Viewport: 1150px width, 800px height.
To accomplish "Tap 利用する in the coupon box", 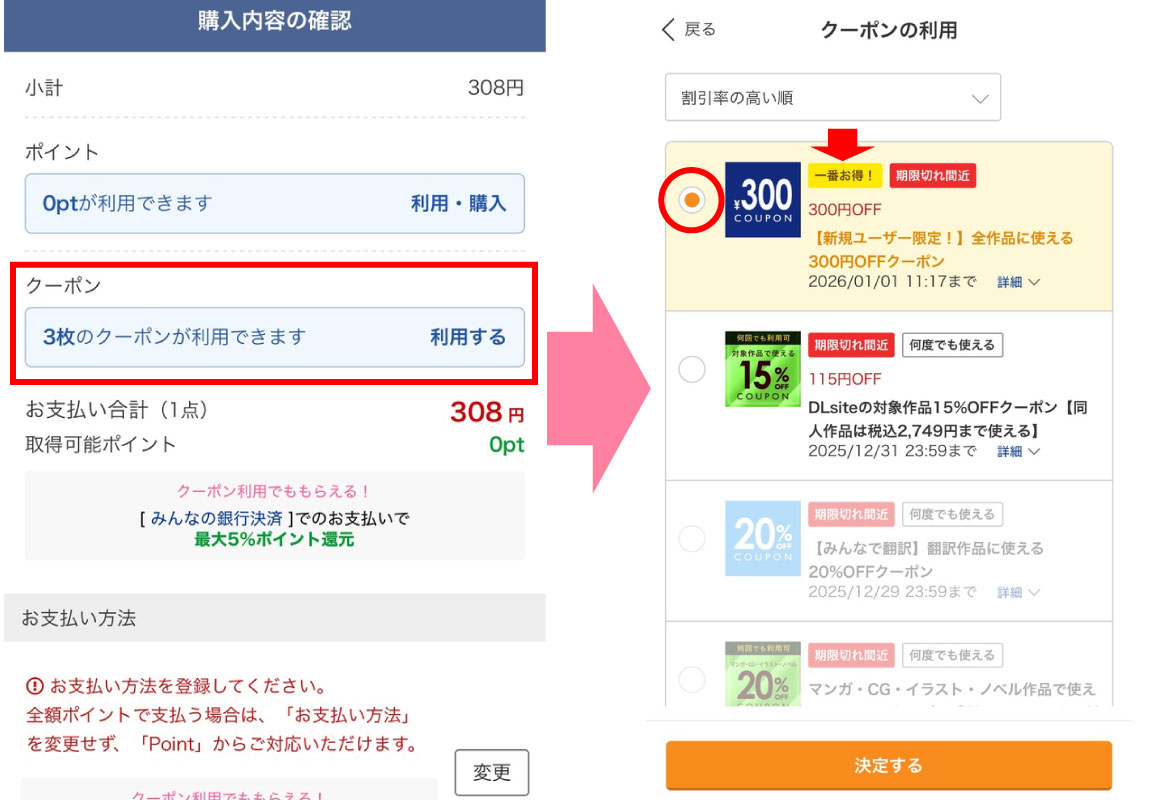I will point(468,337).
